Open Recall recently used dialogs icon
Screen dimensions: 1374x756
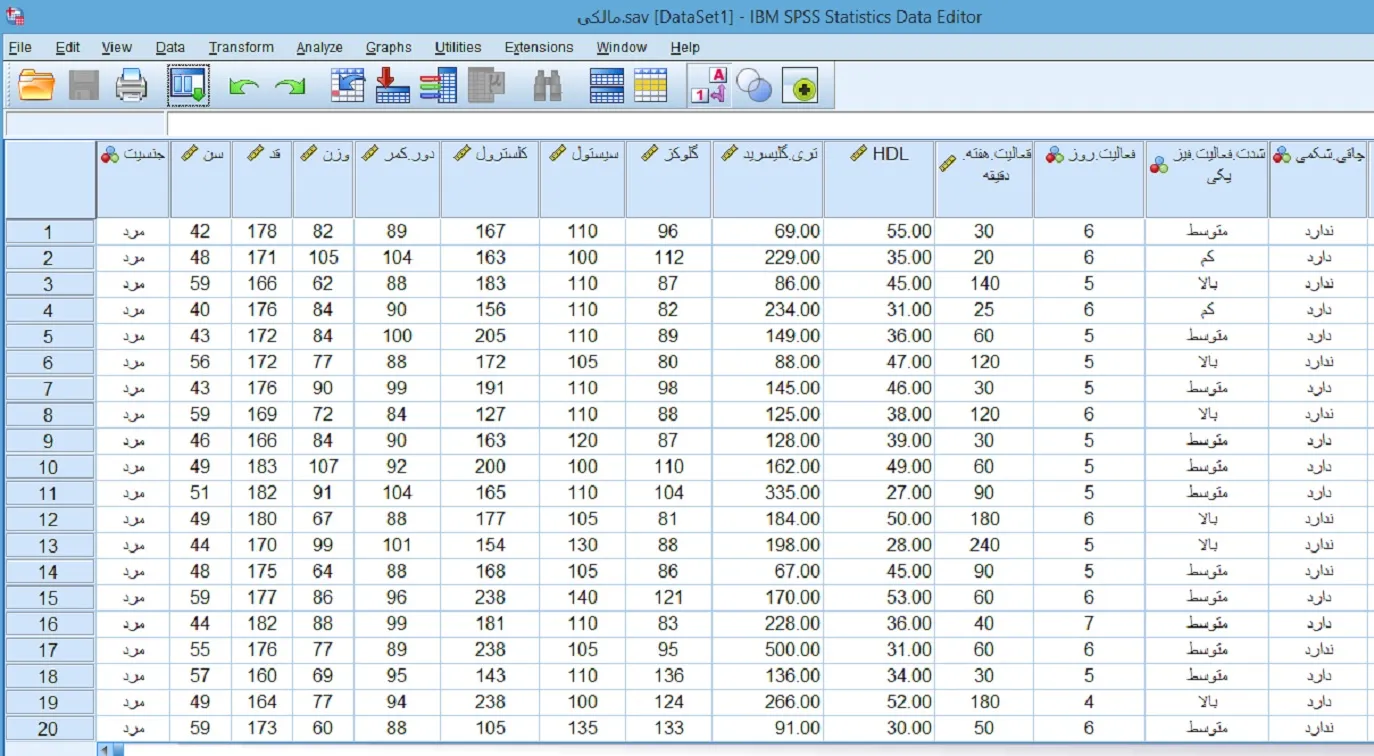[187, 86]
